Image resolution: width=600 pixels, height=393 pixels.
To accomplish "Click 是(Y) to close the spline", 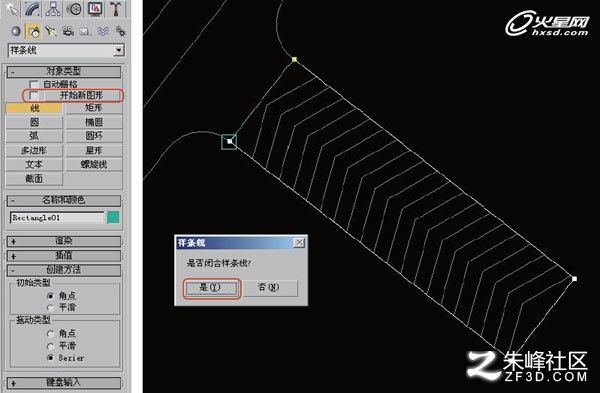I will point(211,288).
